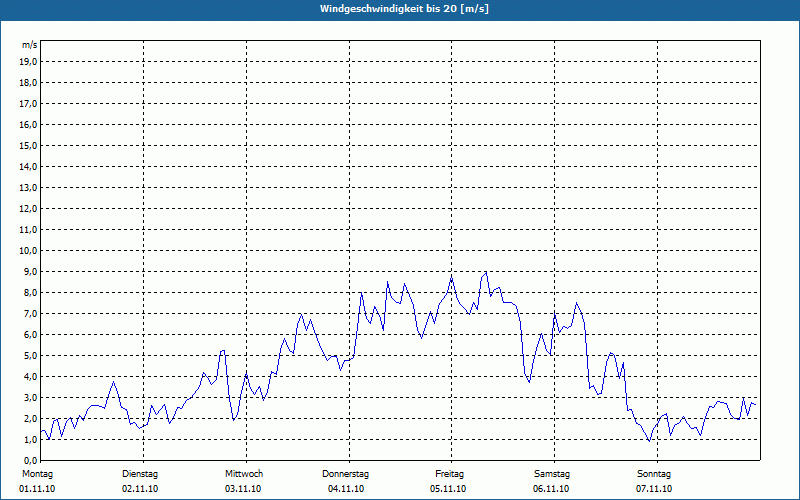Select the 9,0 y-axis label

(30, 271)
